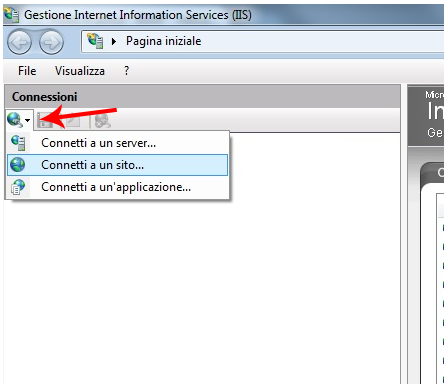The height and width of the screenshot is (389, 448).
Task: Click the IIS icon in the address bar
Action: coord(95,41)
